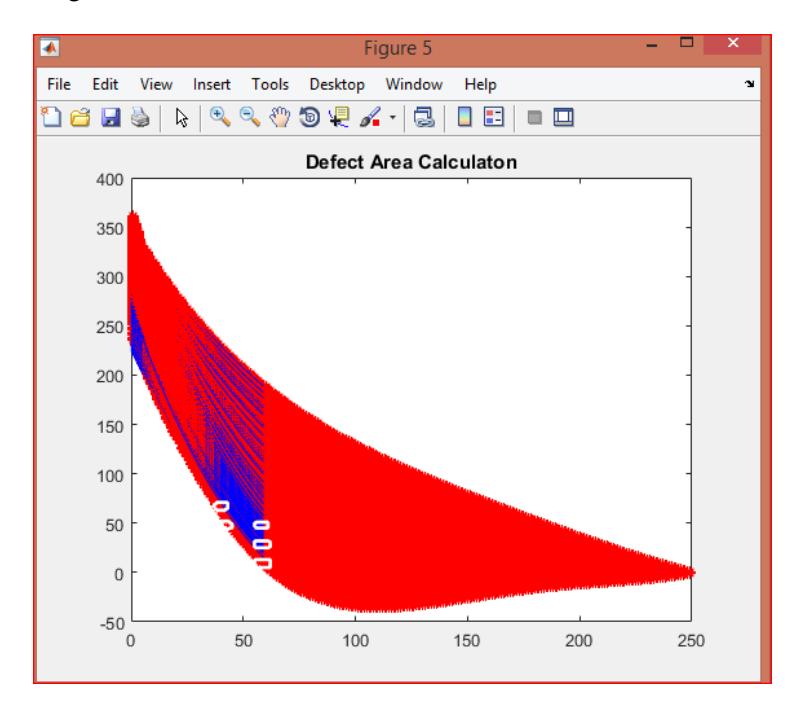Close the Figure 5 window
The image size is (805, 717).
pos(733,44)
